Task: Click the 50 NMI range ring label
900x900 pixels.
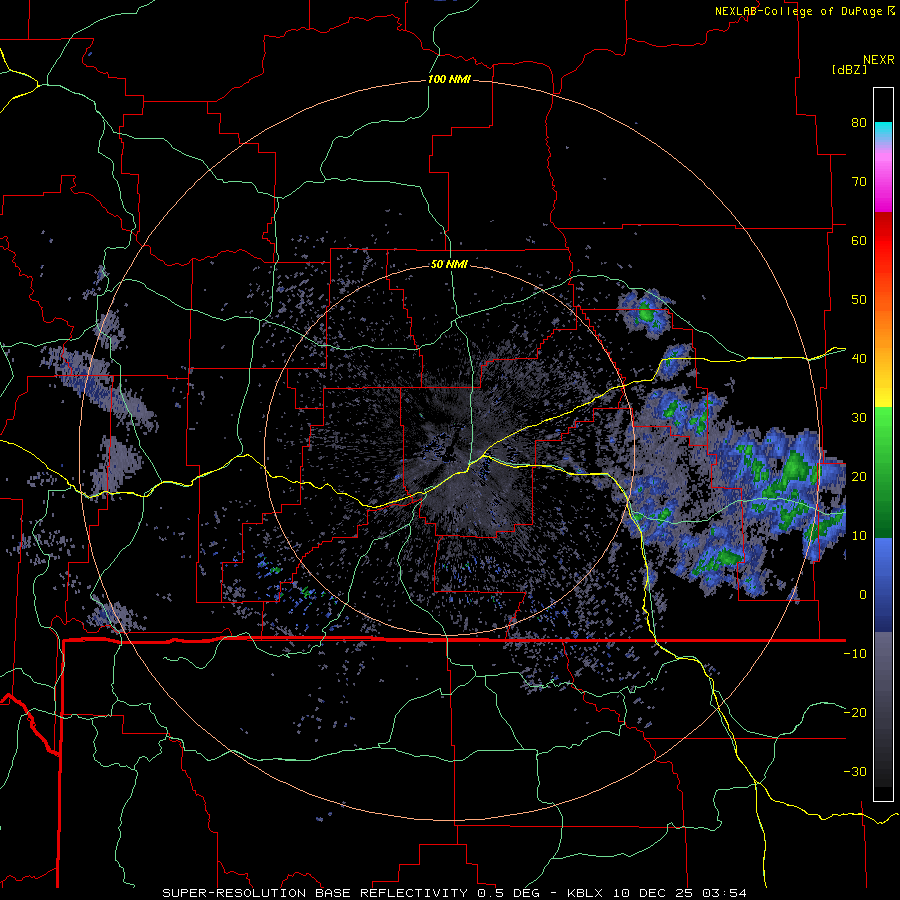Action: tap(449, 264)
